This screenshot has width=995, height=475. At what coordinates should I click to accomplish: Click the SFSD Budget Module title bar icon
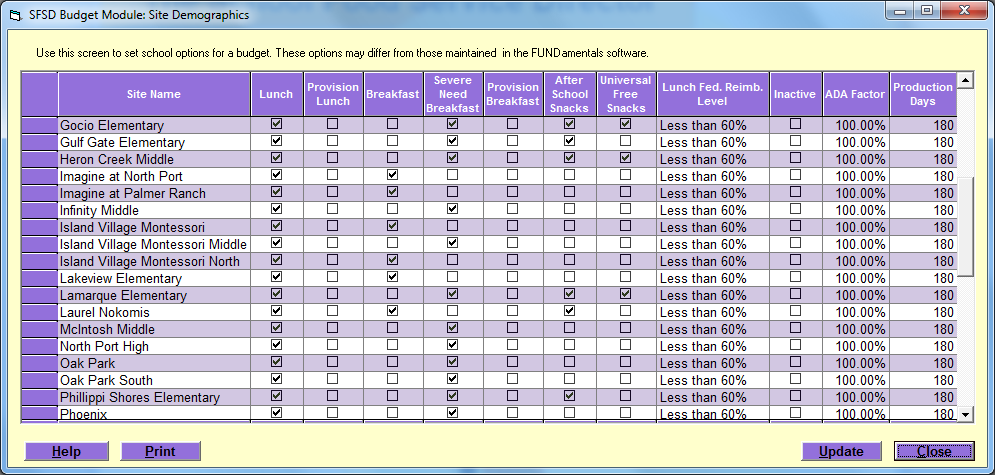click(15, 15)
